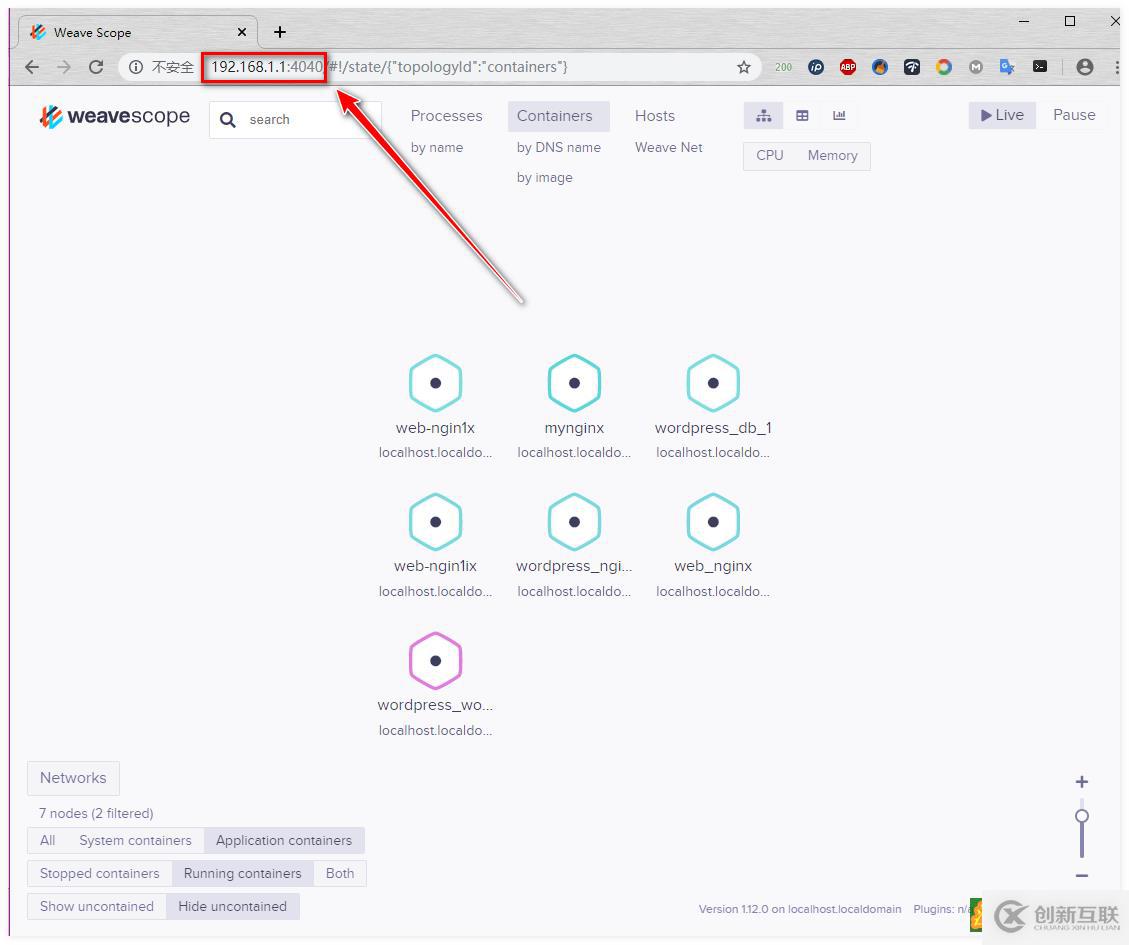Click the Live playback button
The image size is (1129, 945).
[1002, 115]
